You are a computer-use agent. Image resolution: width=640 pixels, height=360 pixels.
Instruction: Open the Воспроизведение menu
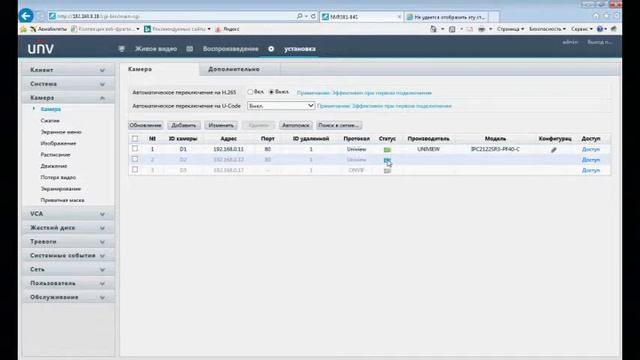(x=231, y=49)
